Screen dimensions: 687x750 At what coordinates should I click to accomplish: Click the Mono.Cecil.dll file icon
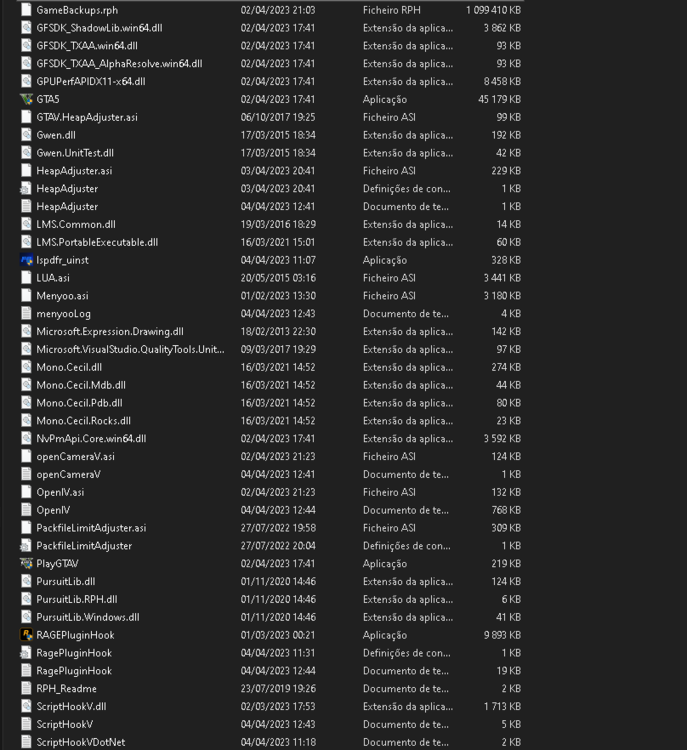pyautogui.click(x=26, y=367)
